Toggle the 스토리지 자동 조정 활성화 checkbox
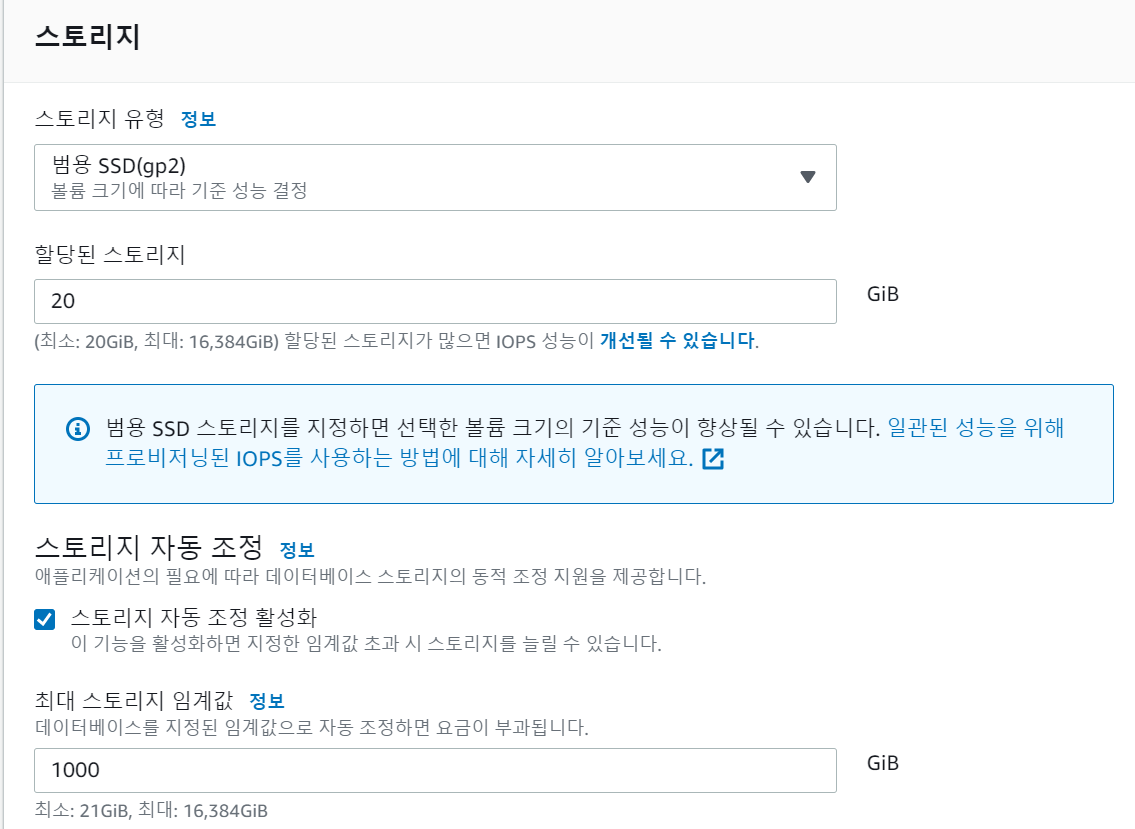The width and height of the screenshot is (1135, 829). [x=45, y=619]
